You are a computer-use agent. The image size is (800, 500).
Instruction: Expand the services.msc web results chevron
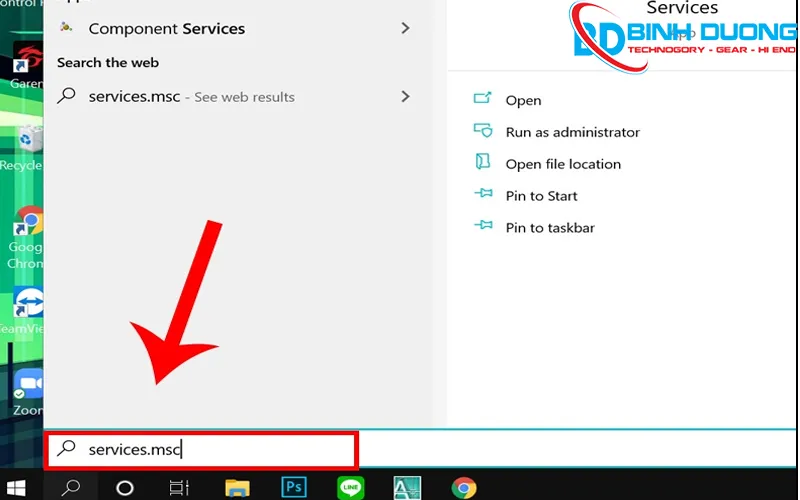pyautogui.click(x=406, y=96)
